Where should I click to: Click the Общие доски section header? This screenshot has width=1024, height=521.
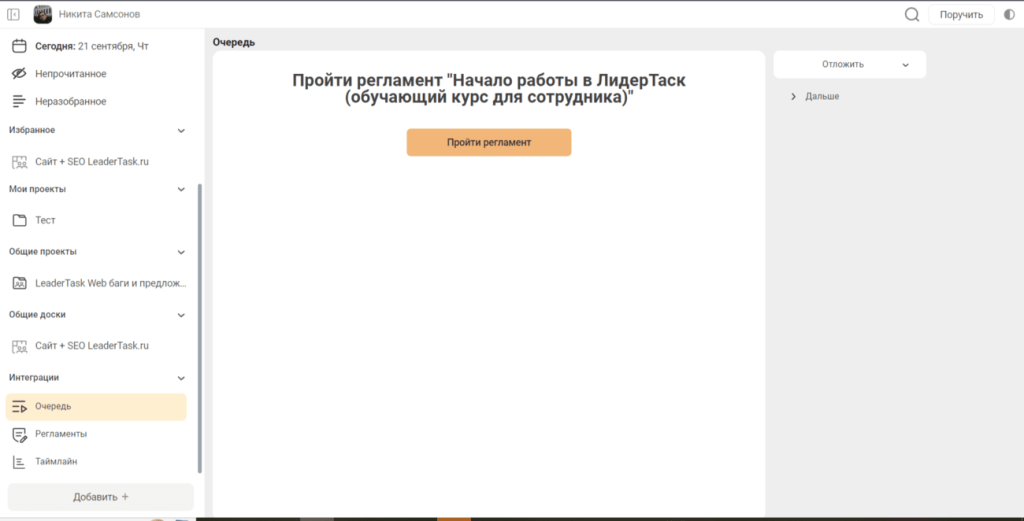(37, 315)
